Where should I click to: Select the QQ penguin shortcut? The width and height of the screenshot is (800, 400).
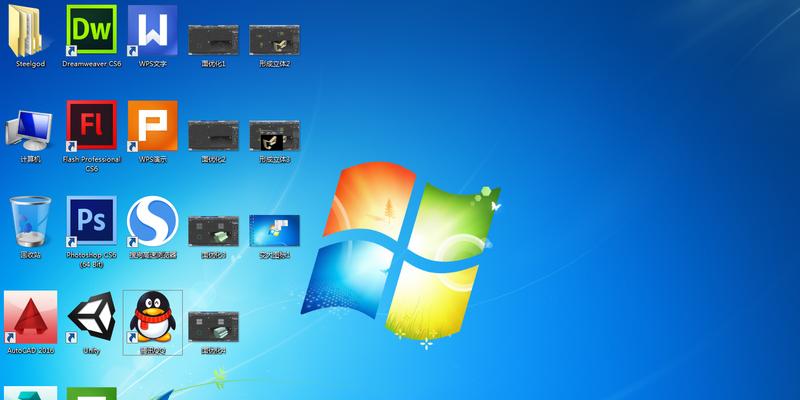pyautogui.click(x=153, y=317)
